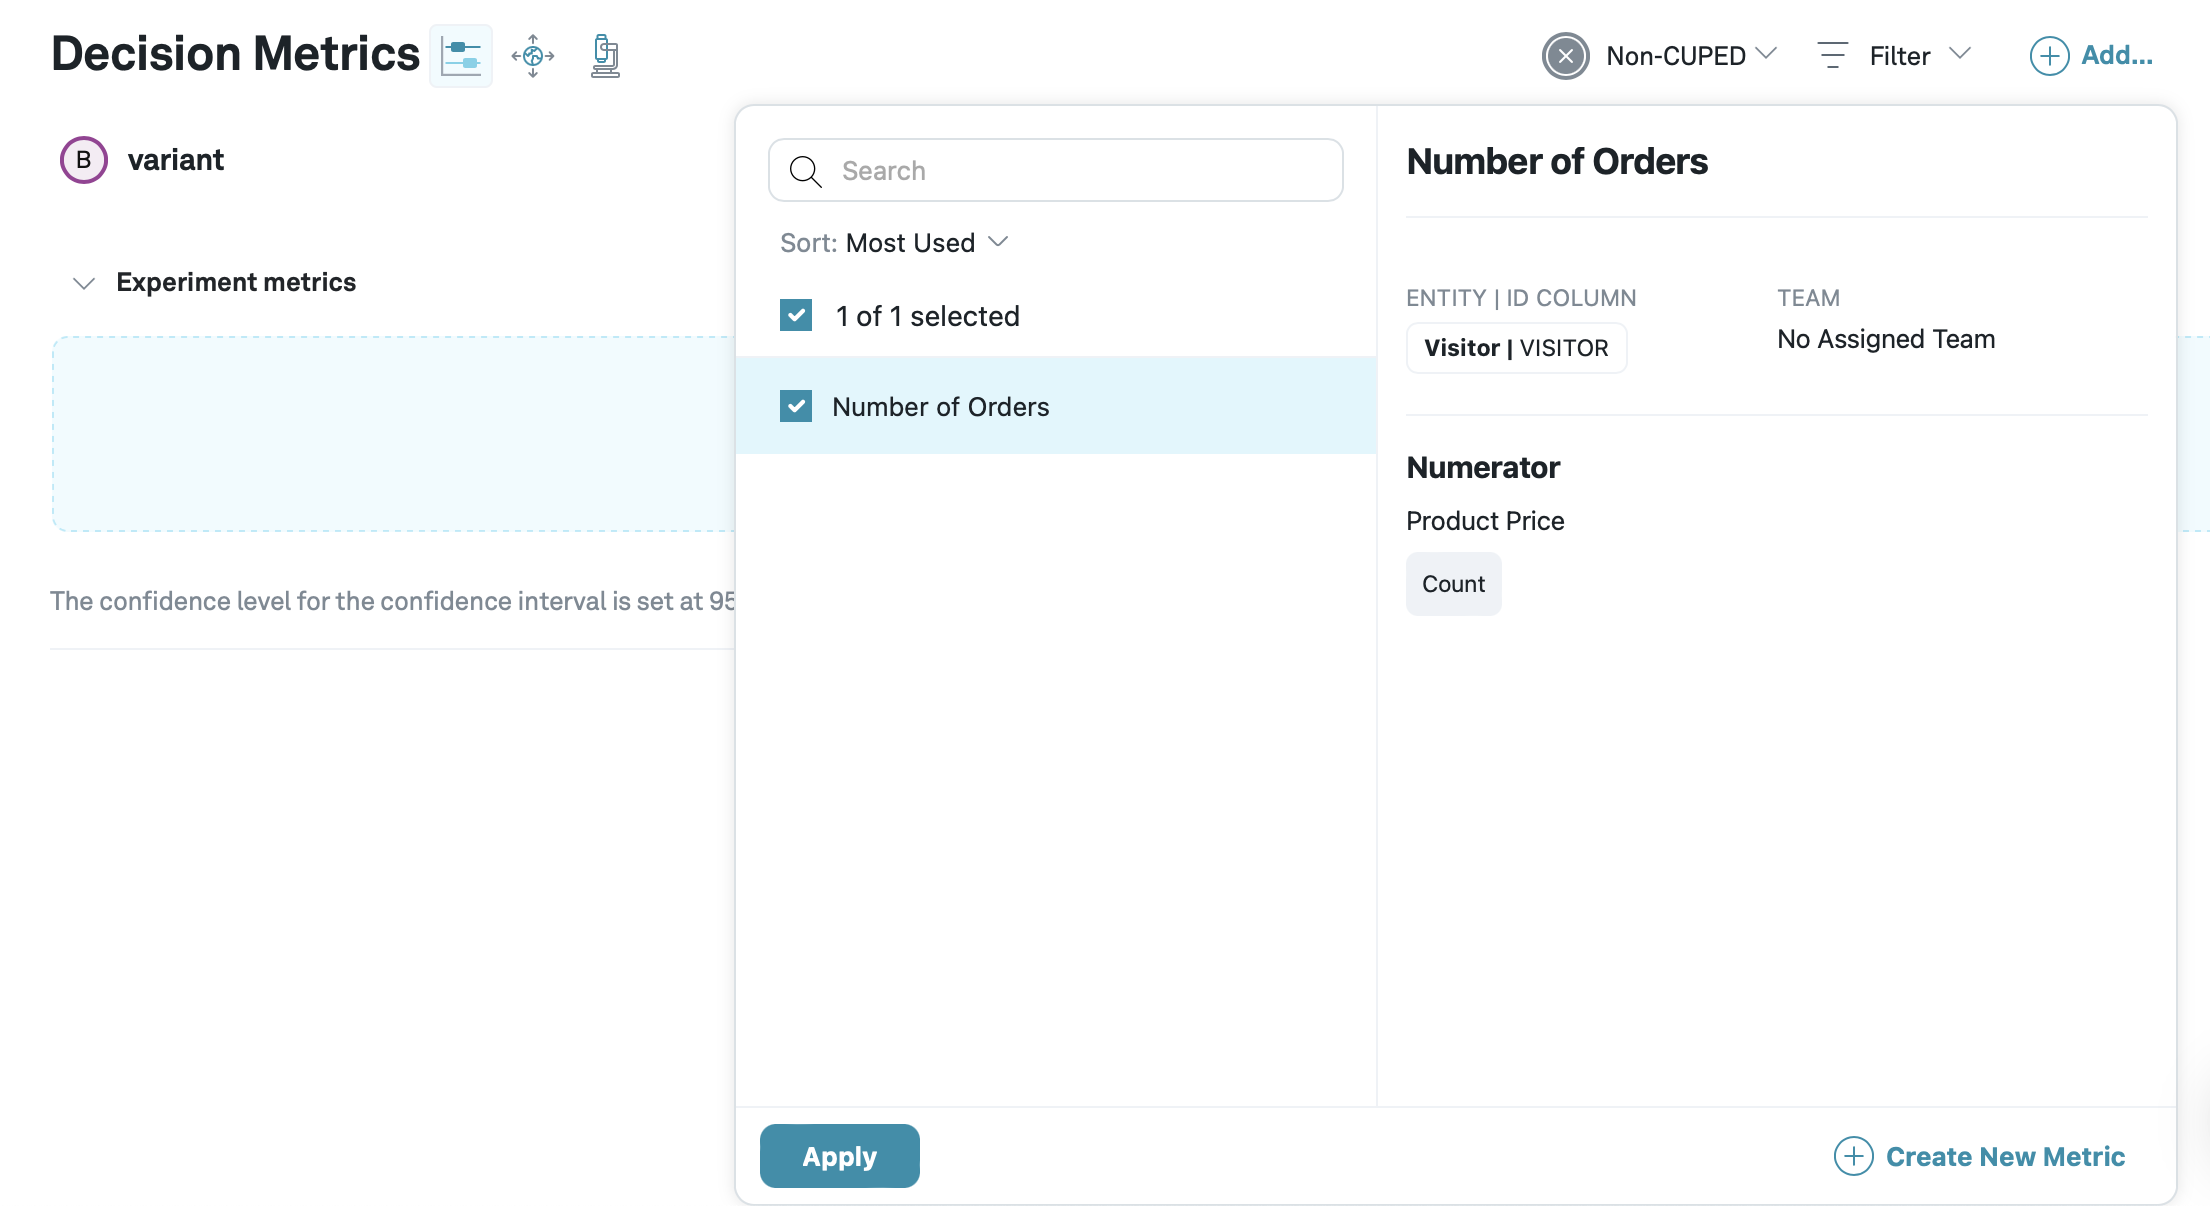The width and height of the screenshot is (2210, 1206).
Task: Deselect all metrics via the select-all checkbox
Action: click(795, 315)
